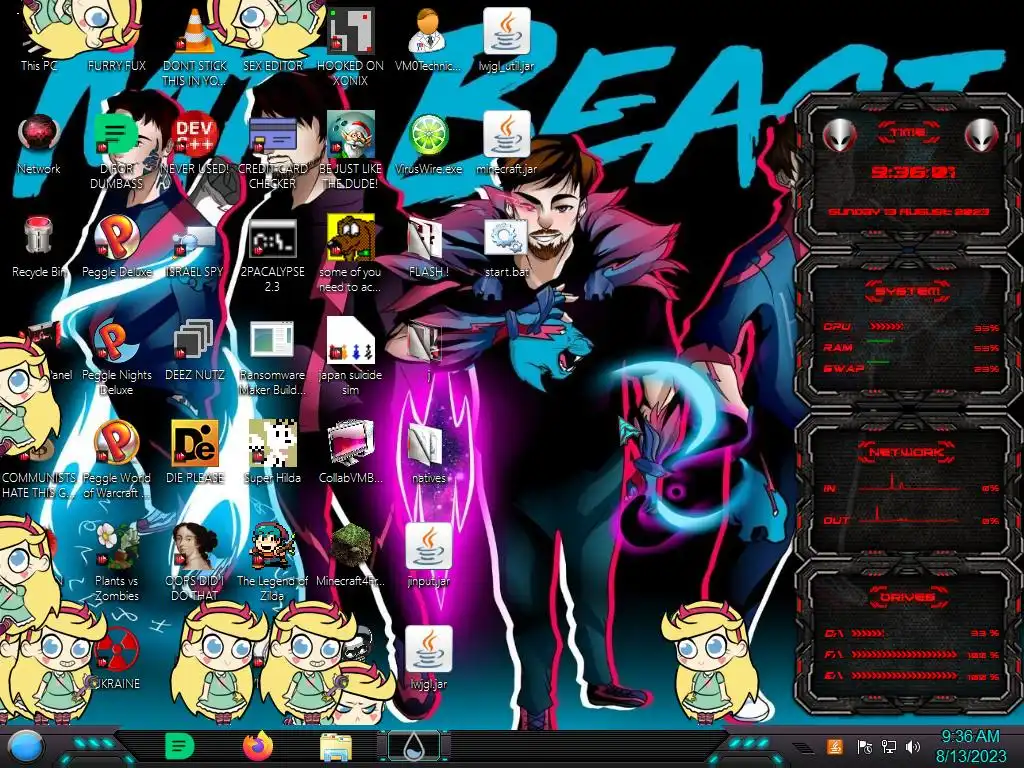Open the 2PACALYPSE 2.3 console shortcut

tap(272, 255)
